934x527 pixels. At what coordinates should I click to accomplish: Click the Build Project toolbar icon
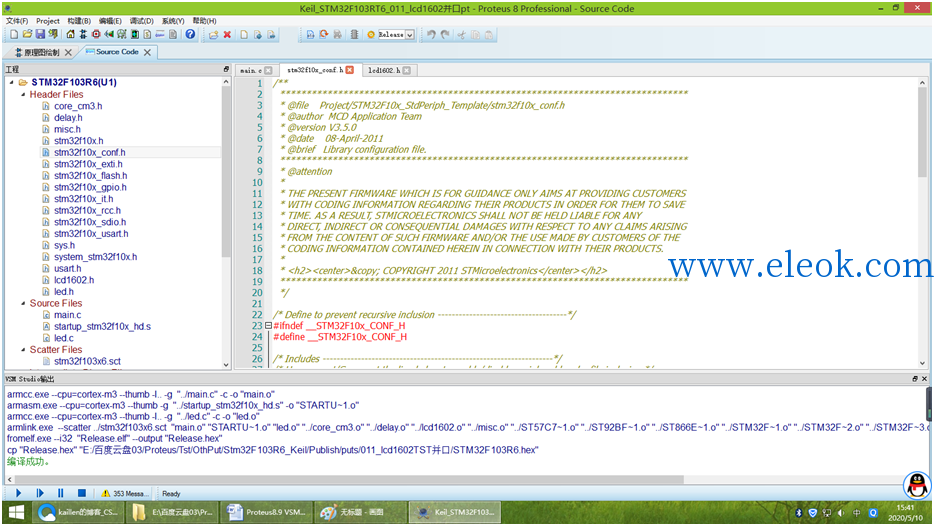310,35
